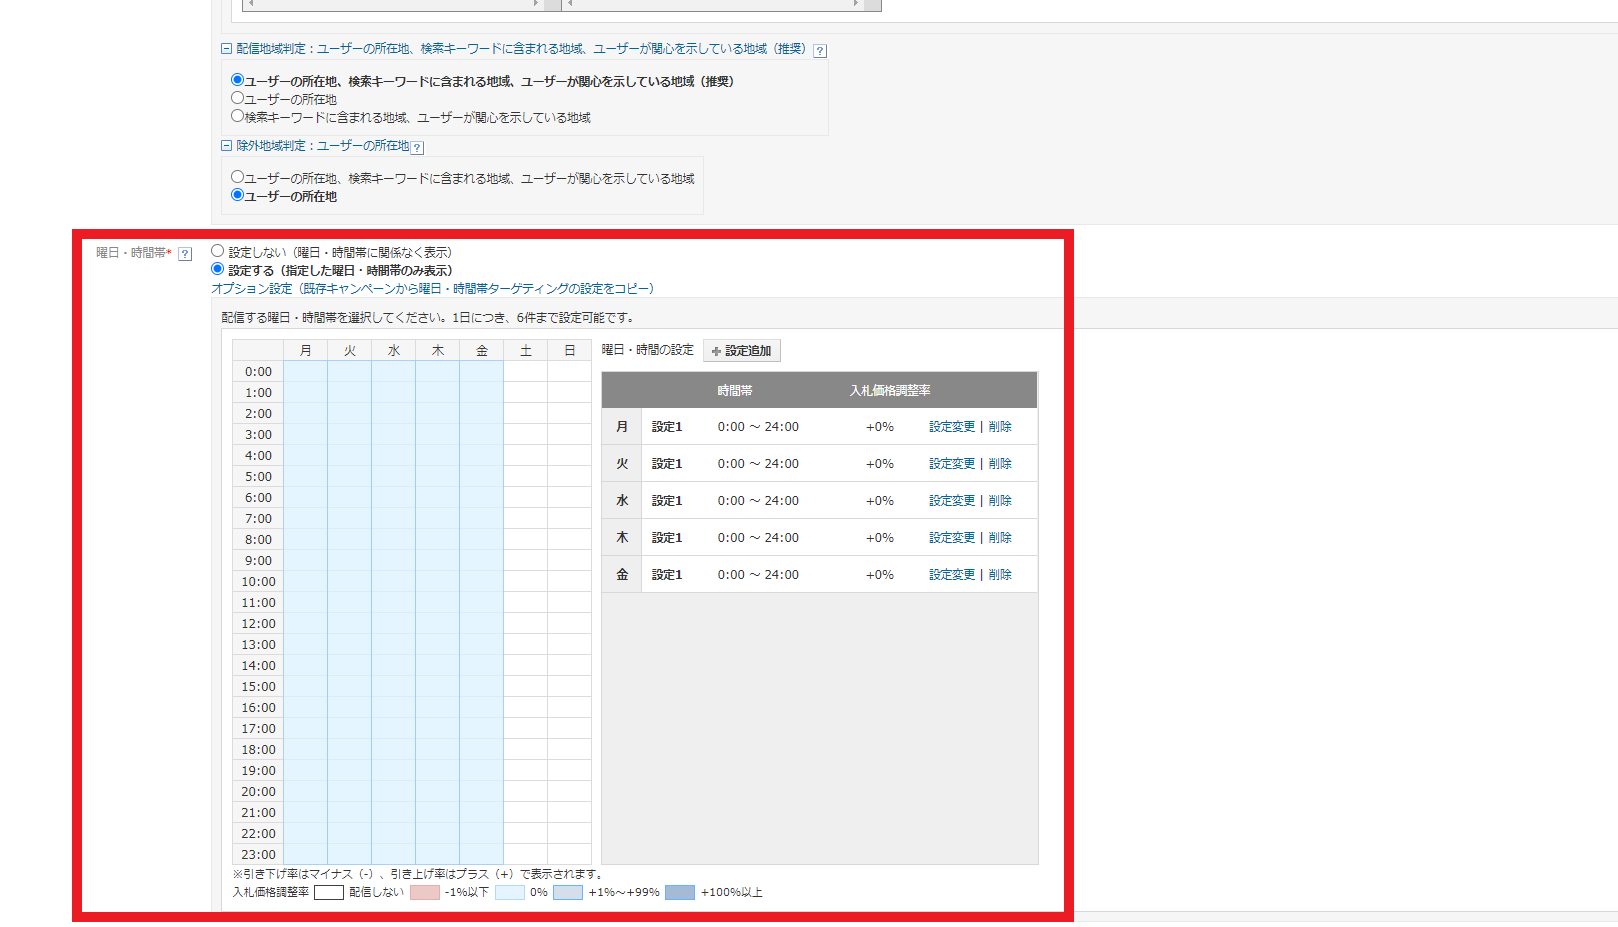The image size is (1618, 927).
Task: Click the 土 column header in schedule grid
Action: (526, 350)
